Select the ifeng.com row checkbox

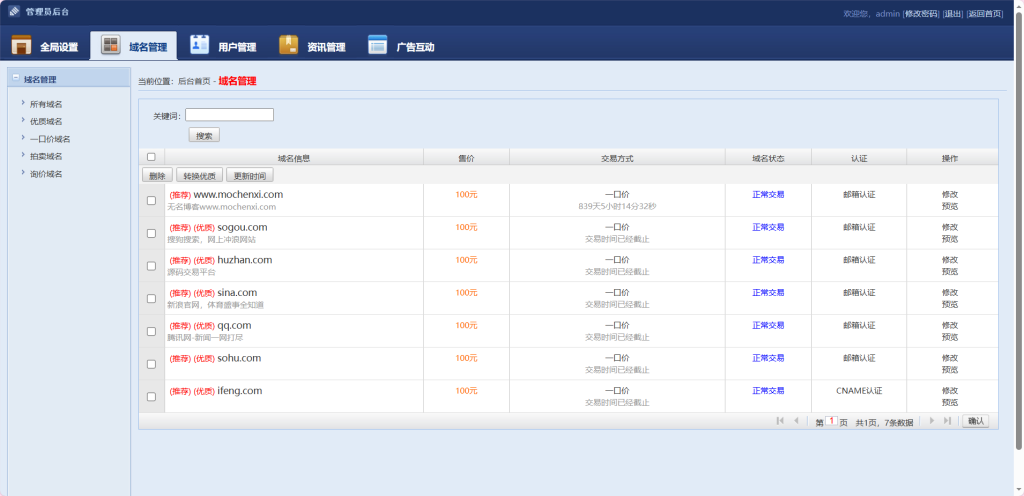click(x=151, y=397)
